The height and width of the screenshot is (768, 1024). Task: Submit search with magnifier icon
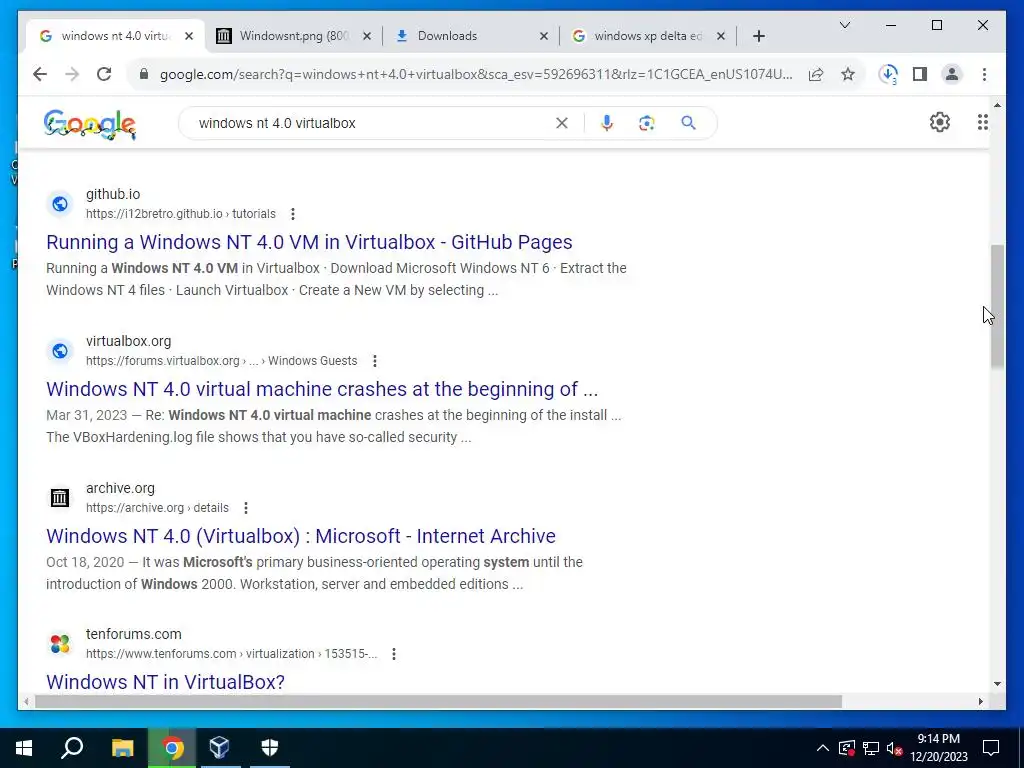[688, 123]
